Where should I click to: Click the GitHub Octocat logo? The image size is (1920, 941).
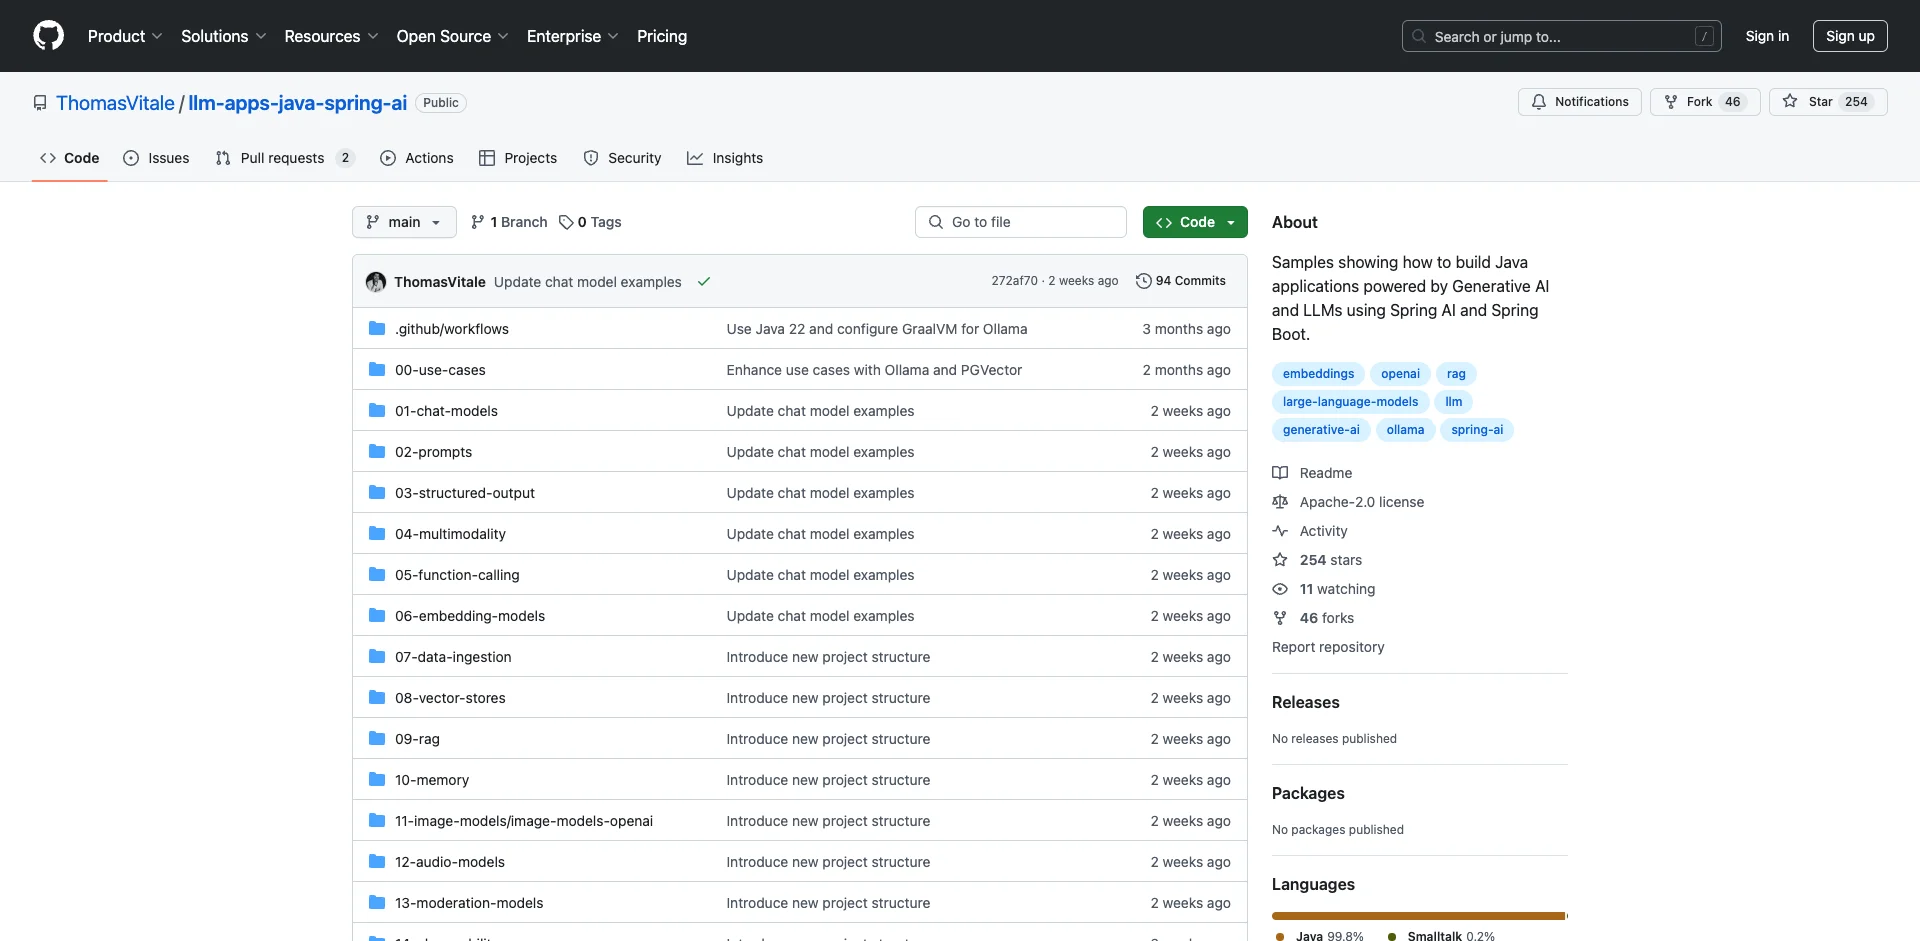(x=48, y=36)
